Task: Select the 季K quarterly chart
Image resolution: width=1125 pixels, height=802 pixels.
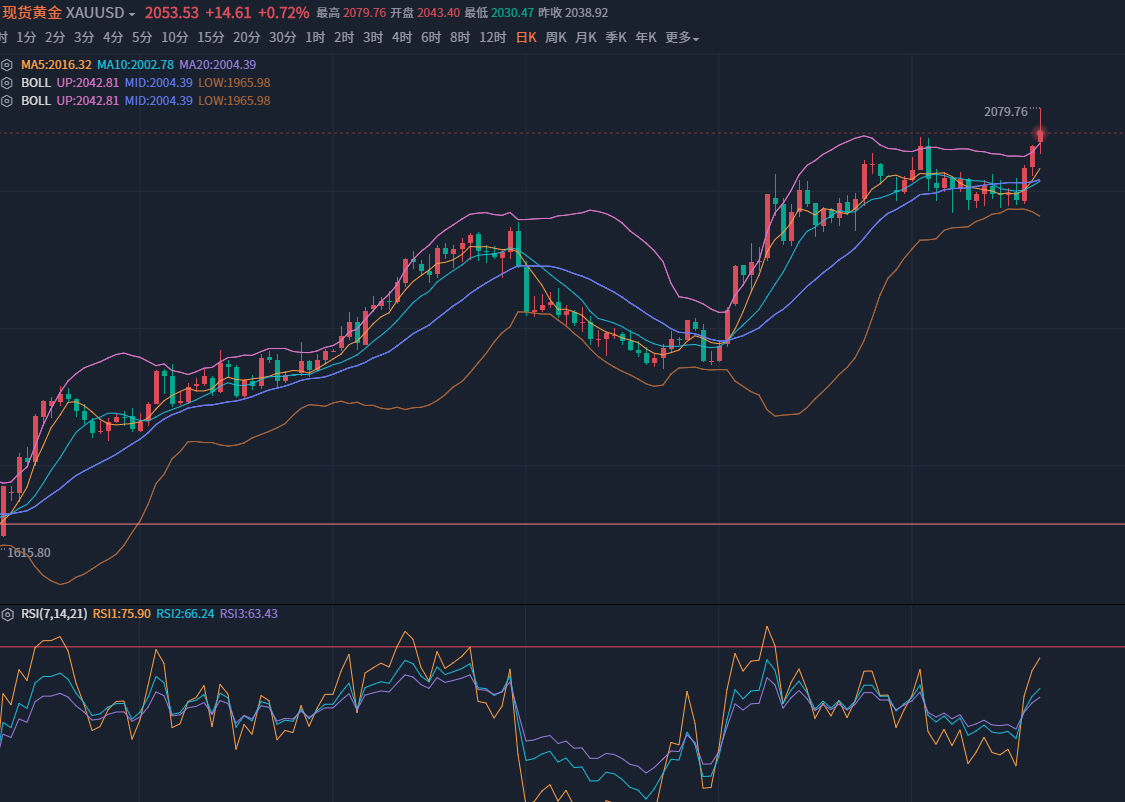Action: 616,37
